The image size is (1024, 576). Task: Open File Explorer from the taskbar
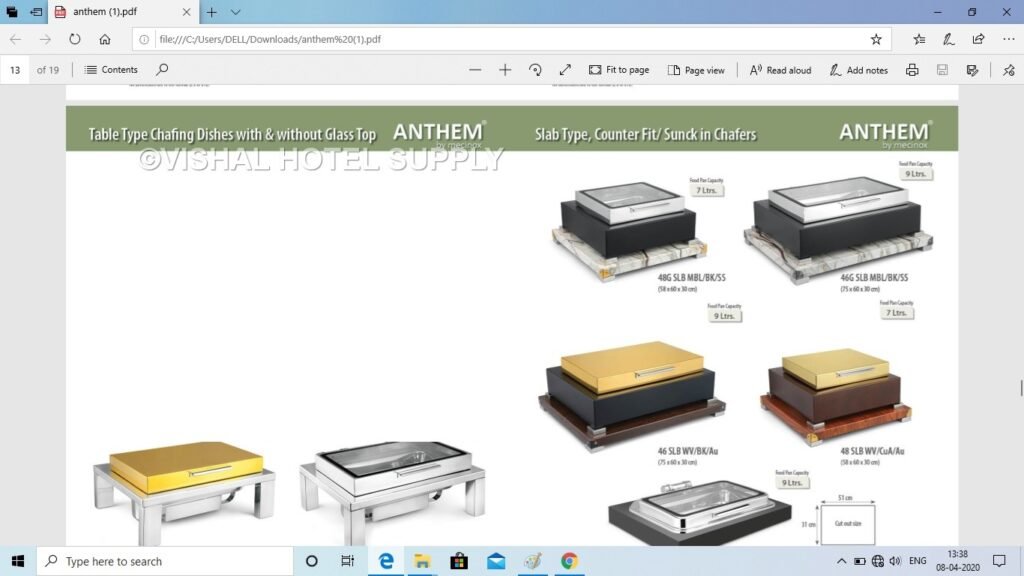(x=422, y=561)
